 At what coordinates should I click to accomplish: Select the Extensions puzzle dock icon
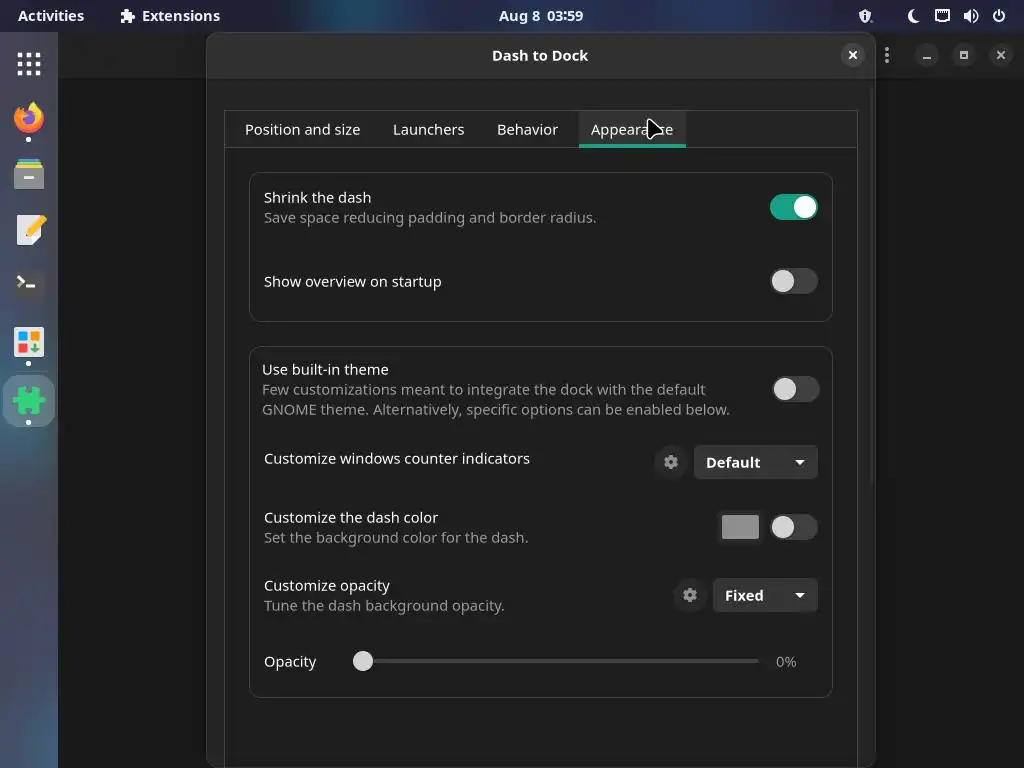click(29, 401)
